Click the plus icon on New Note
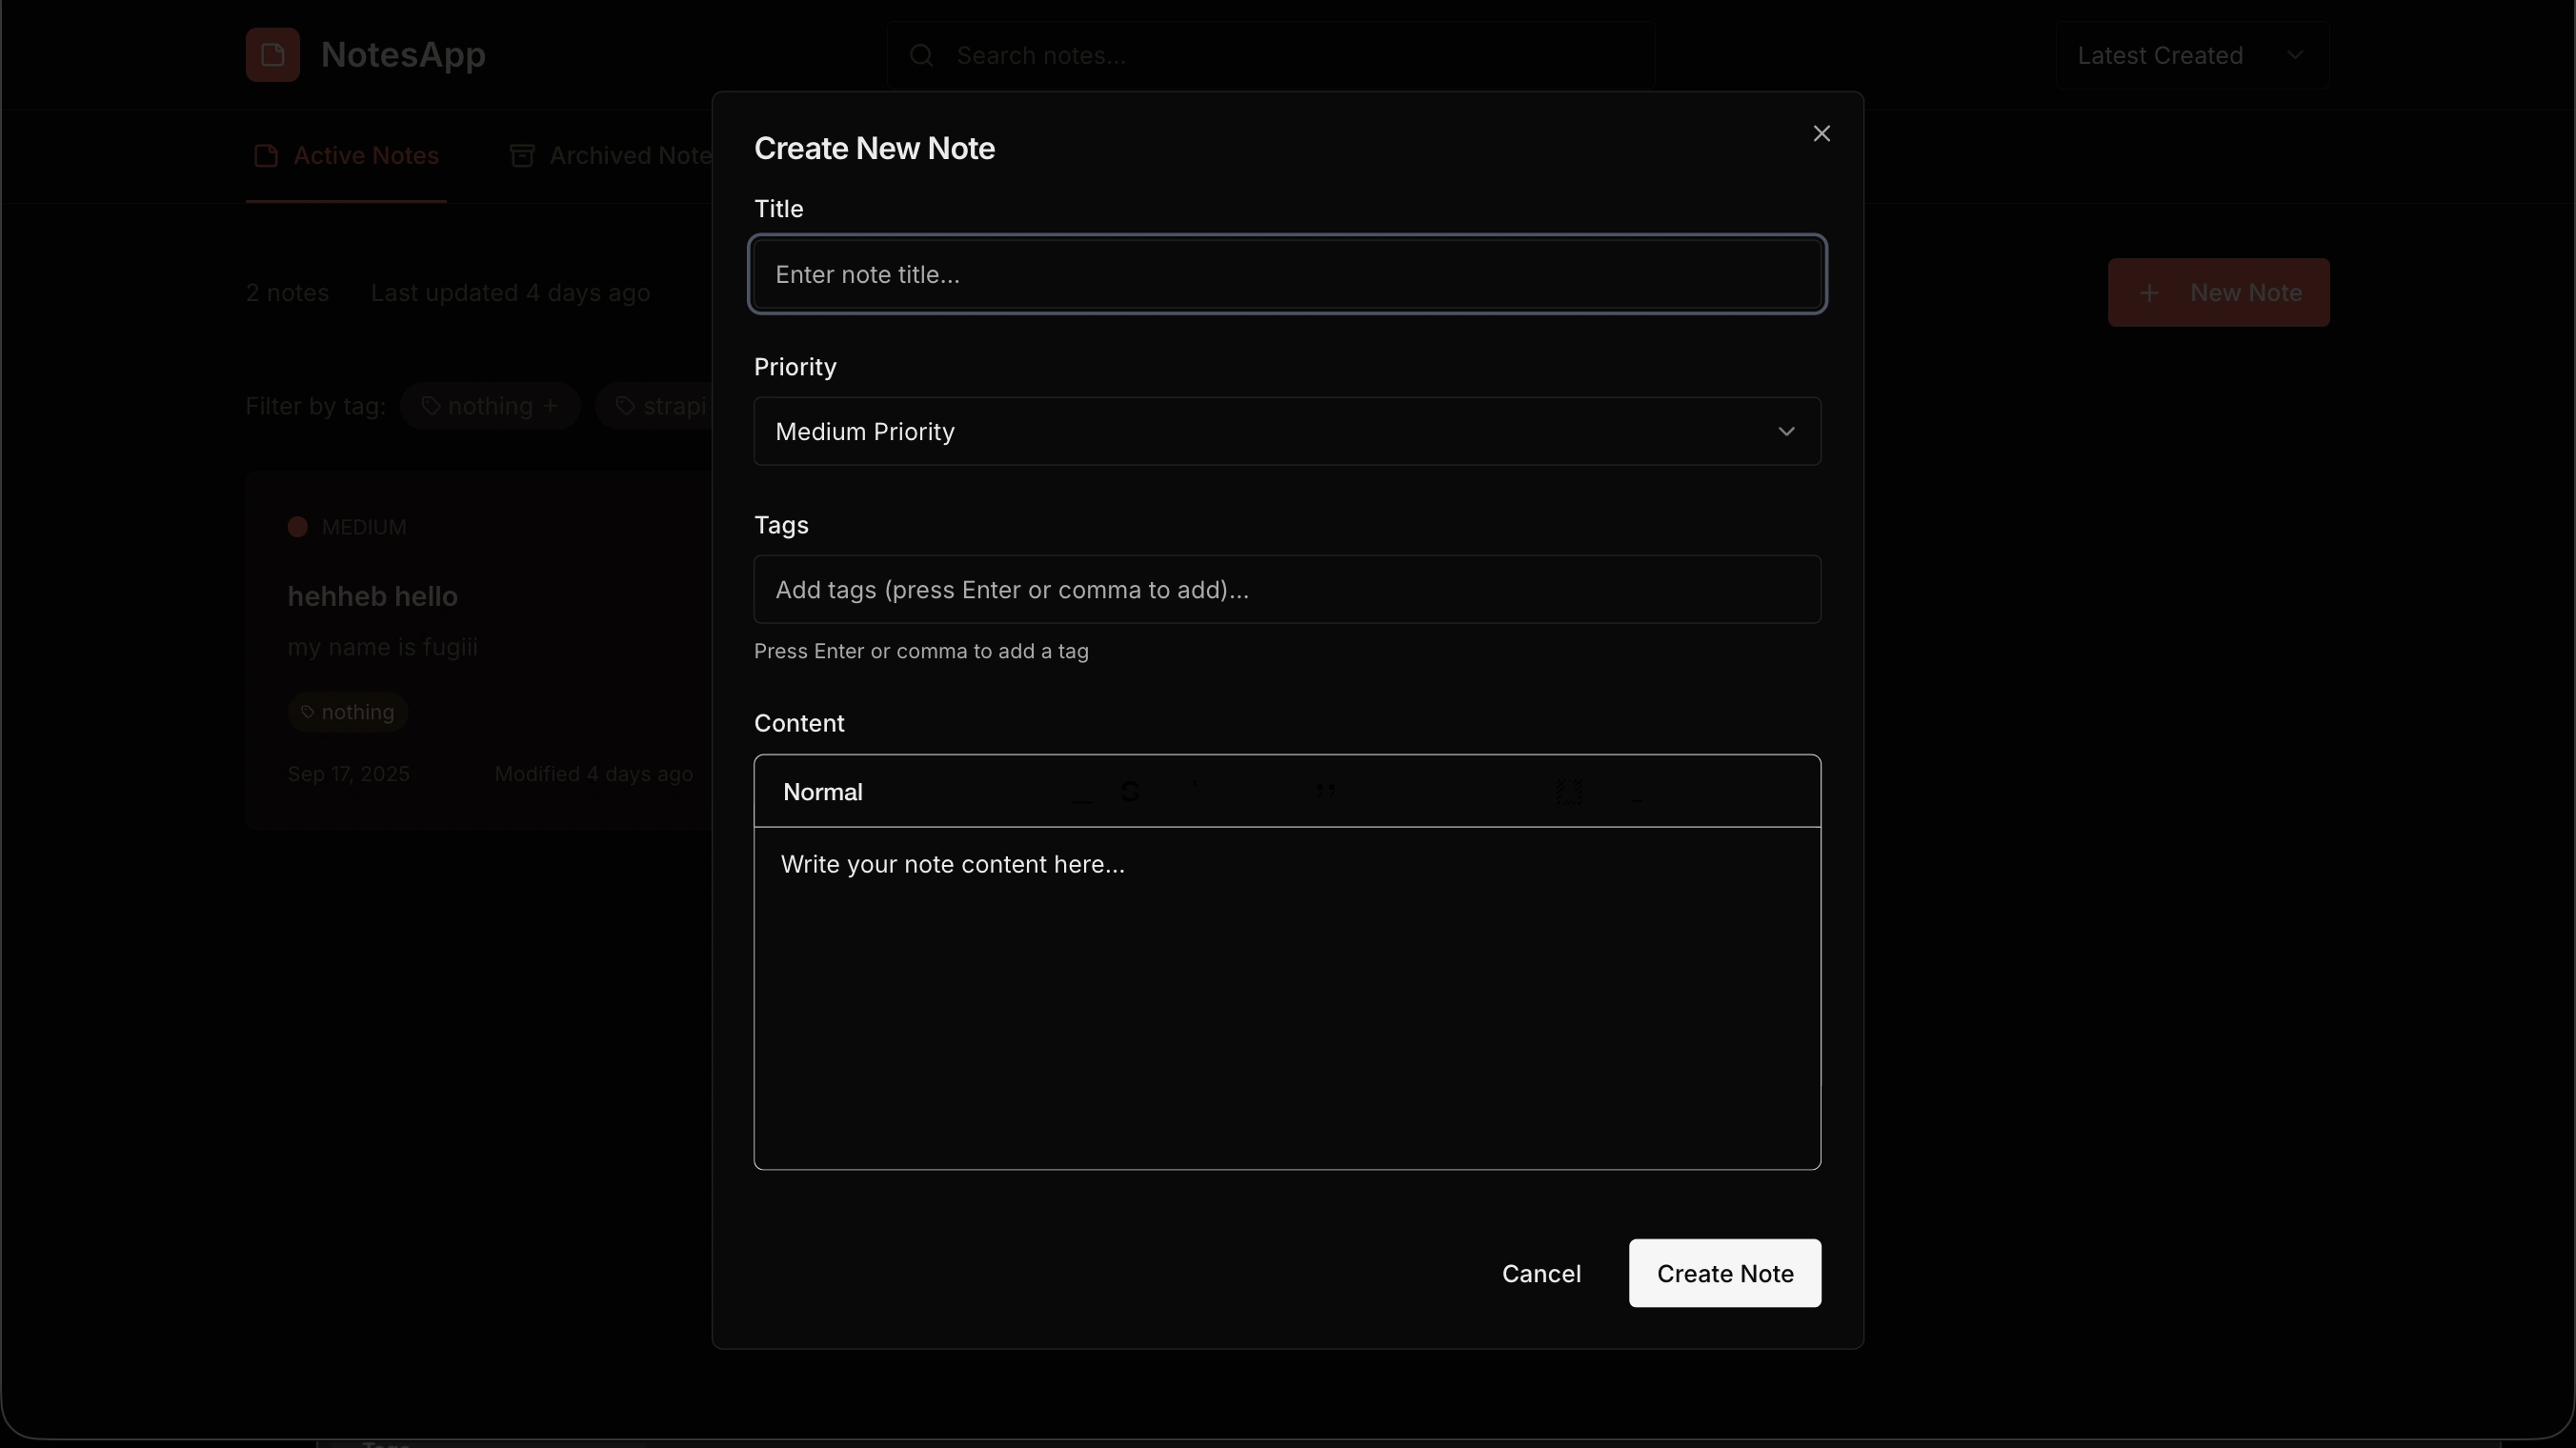The width and height of the screenshot is (2576, 1448). pos(2149,293)
